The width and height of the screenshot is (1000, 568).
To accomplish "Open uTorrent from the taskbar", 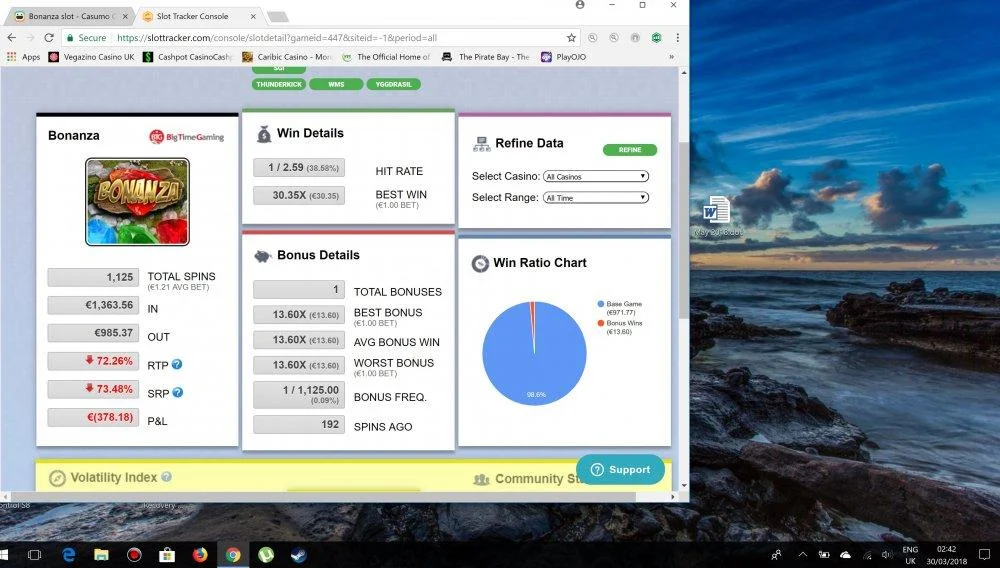I will pyautogui.click(x=266, y=555).
